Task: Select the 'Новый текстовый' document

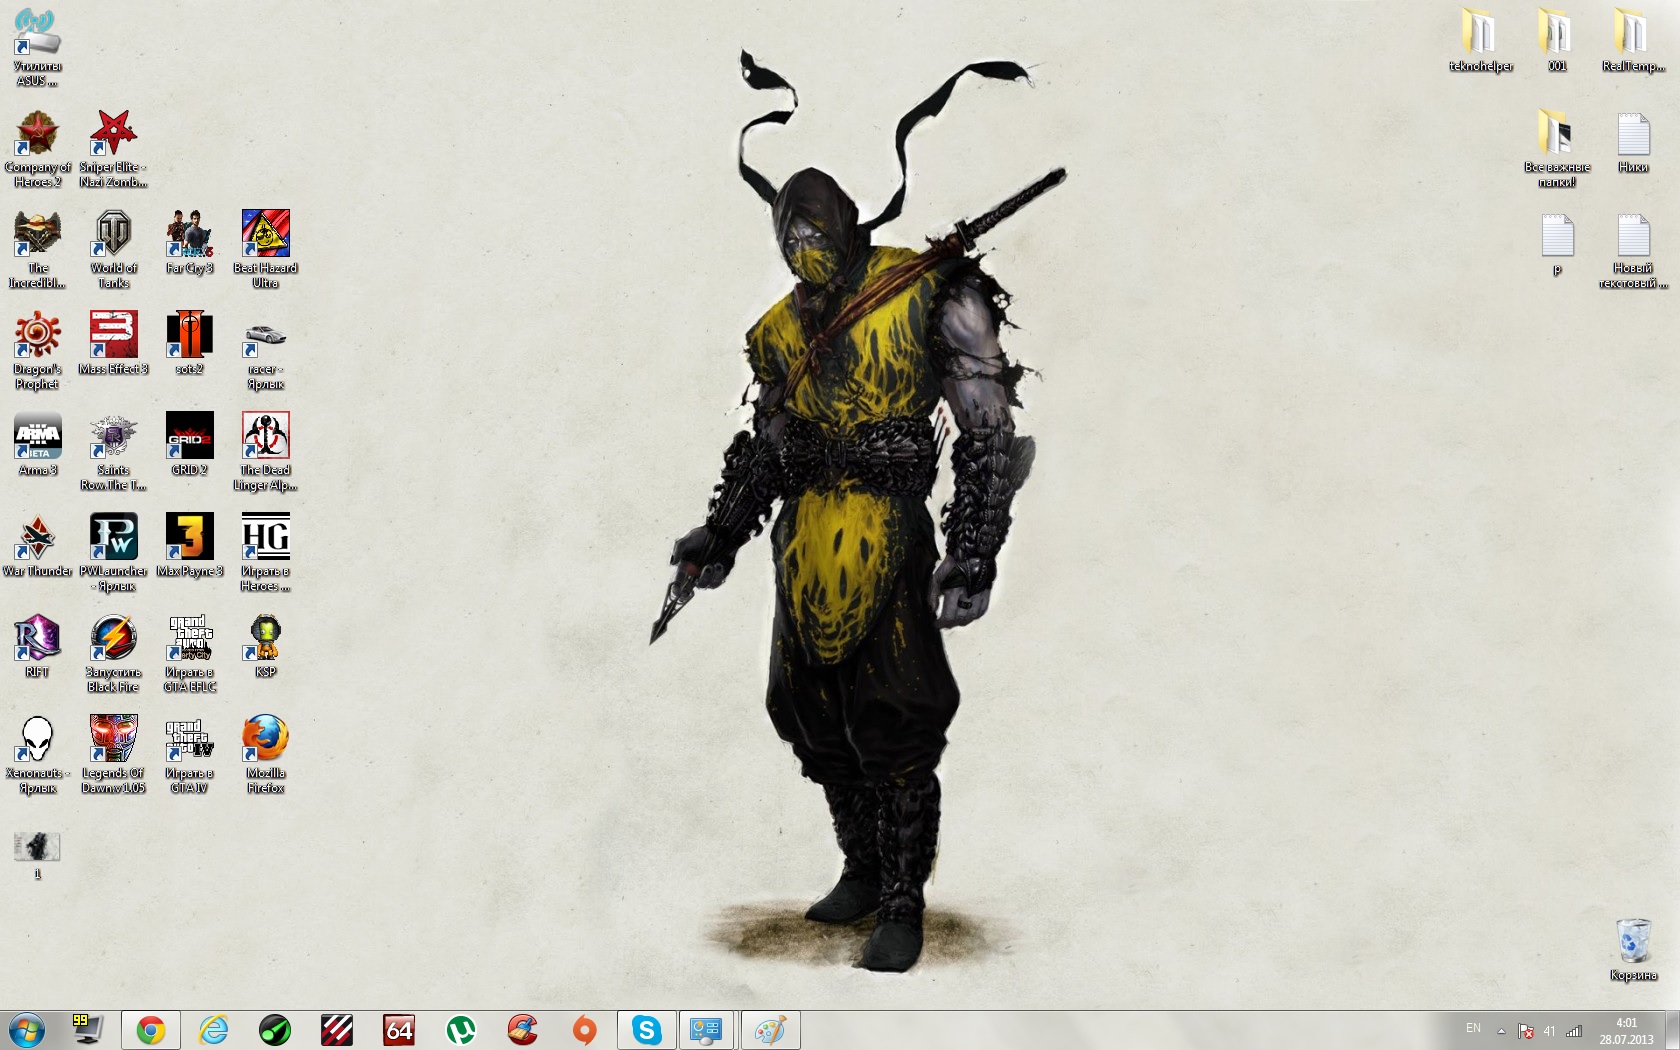Action: click(x=1632, y=250)
